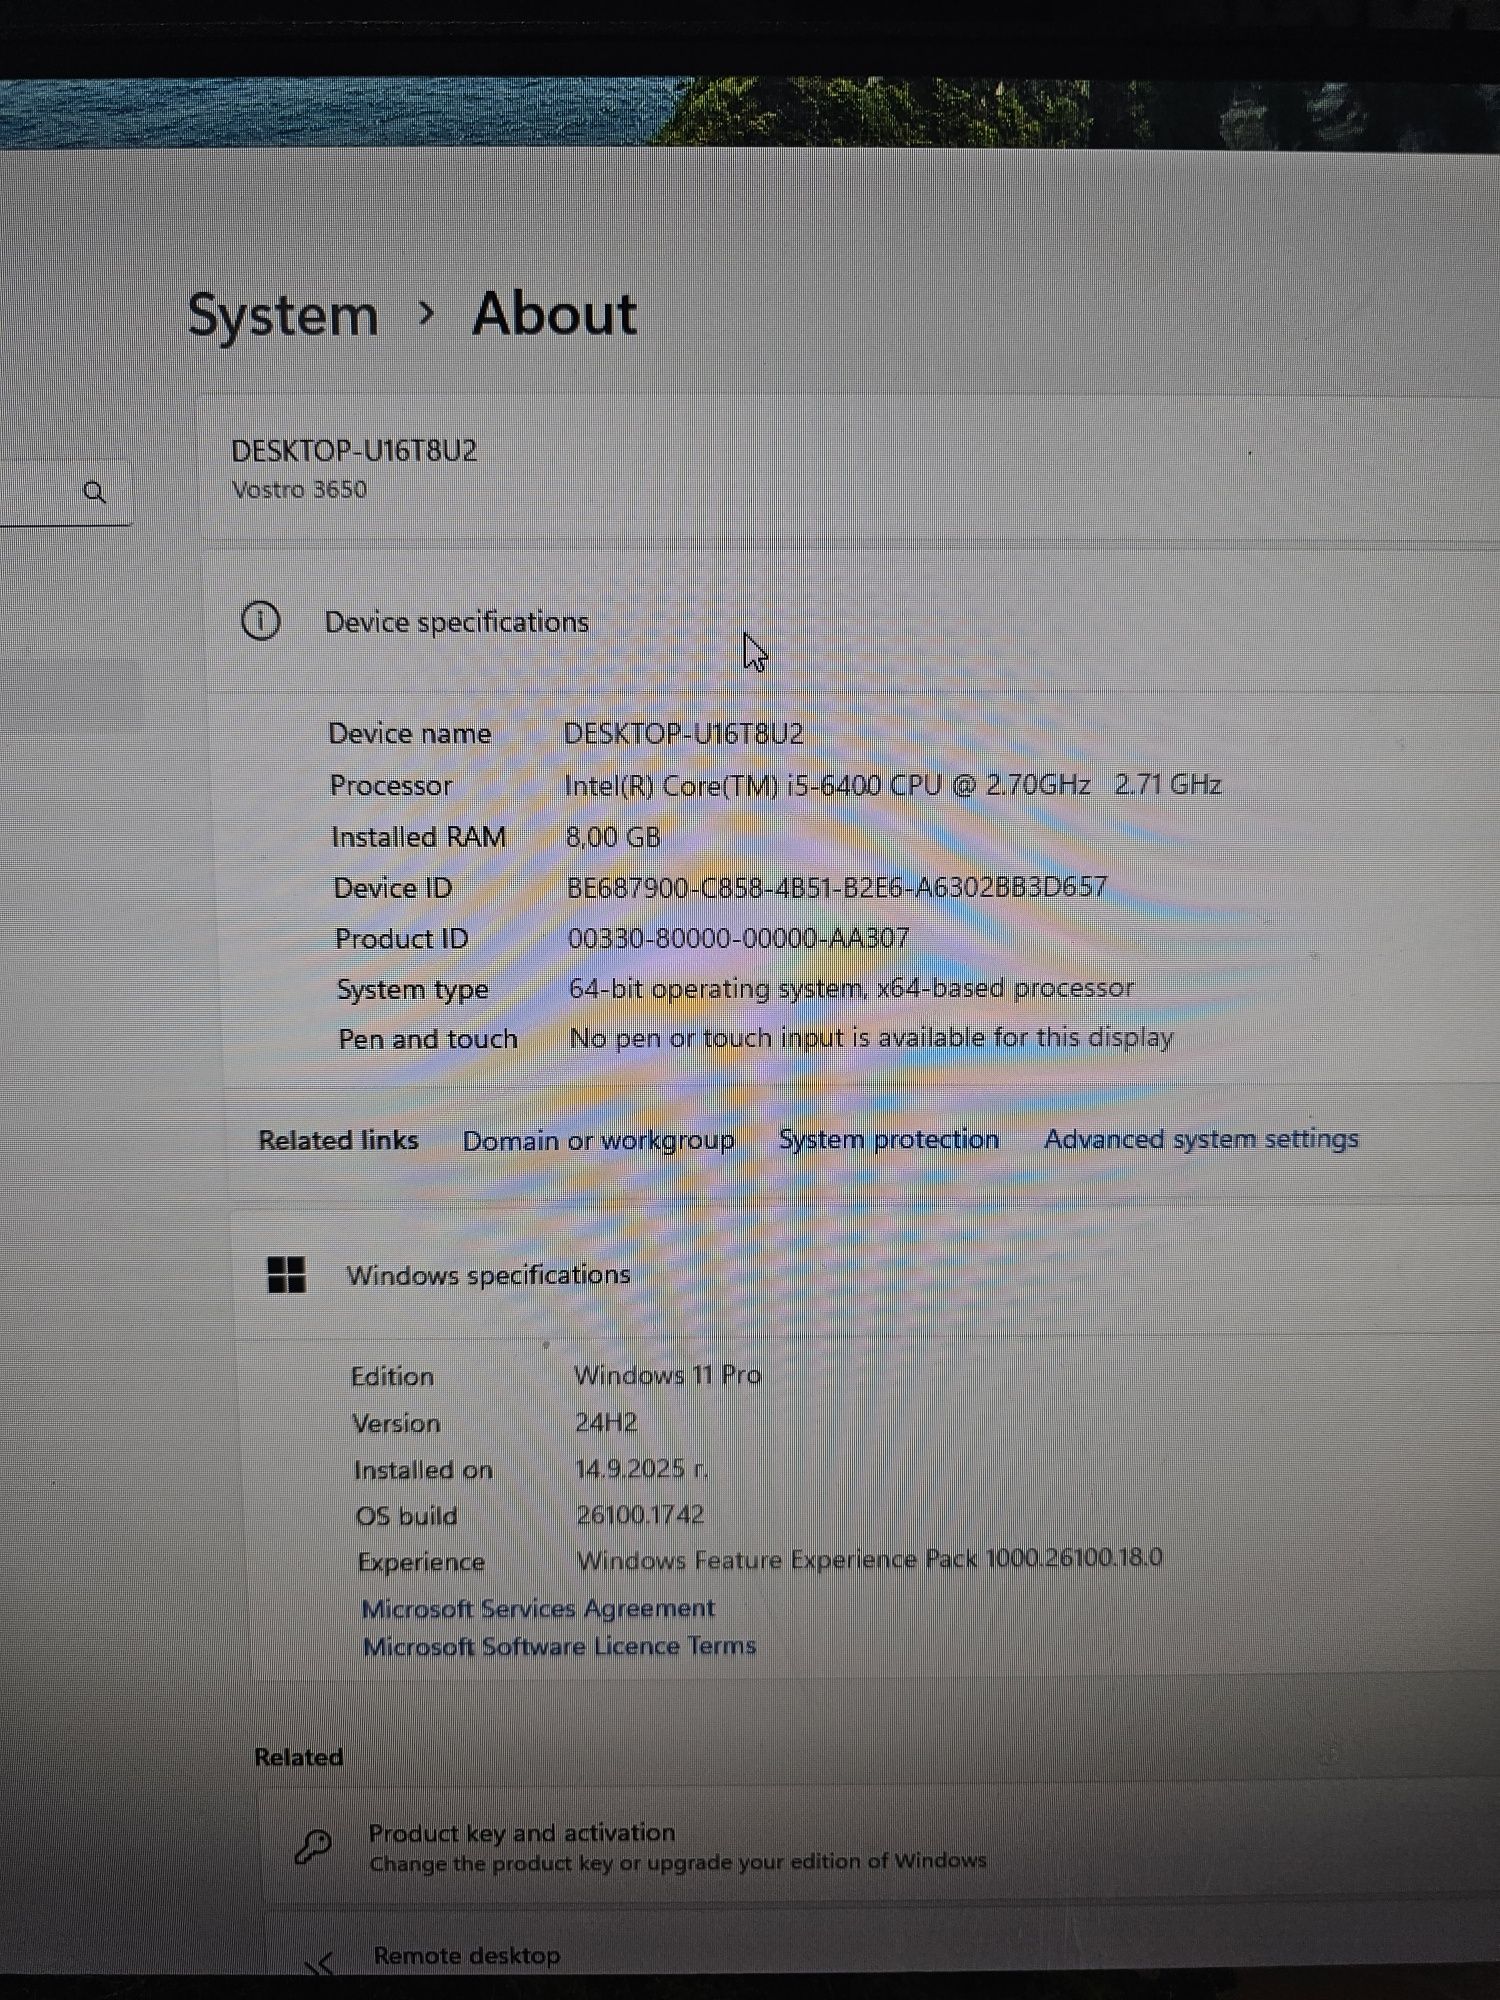
Task: Click the Windows logo icon
Action: (286, 1275)
